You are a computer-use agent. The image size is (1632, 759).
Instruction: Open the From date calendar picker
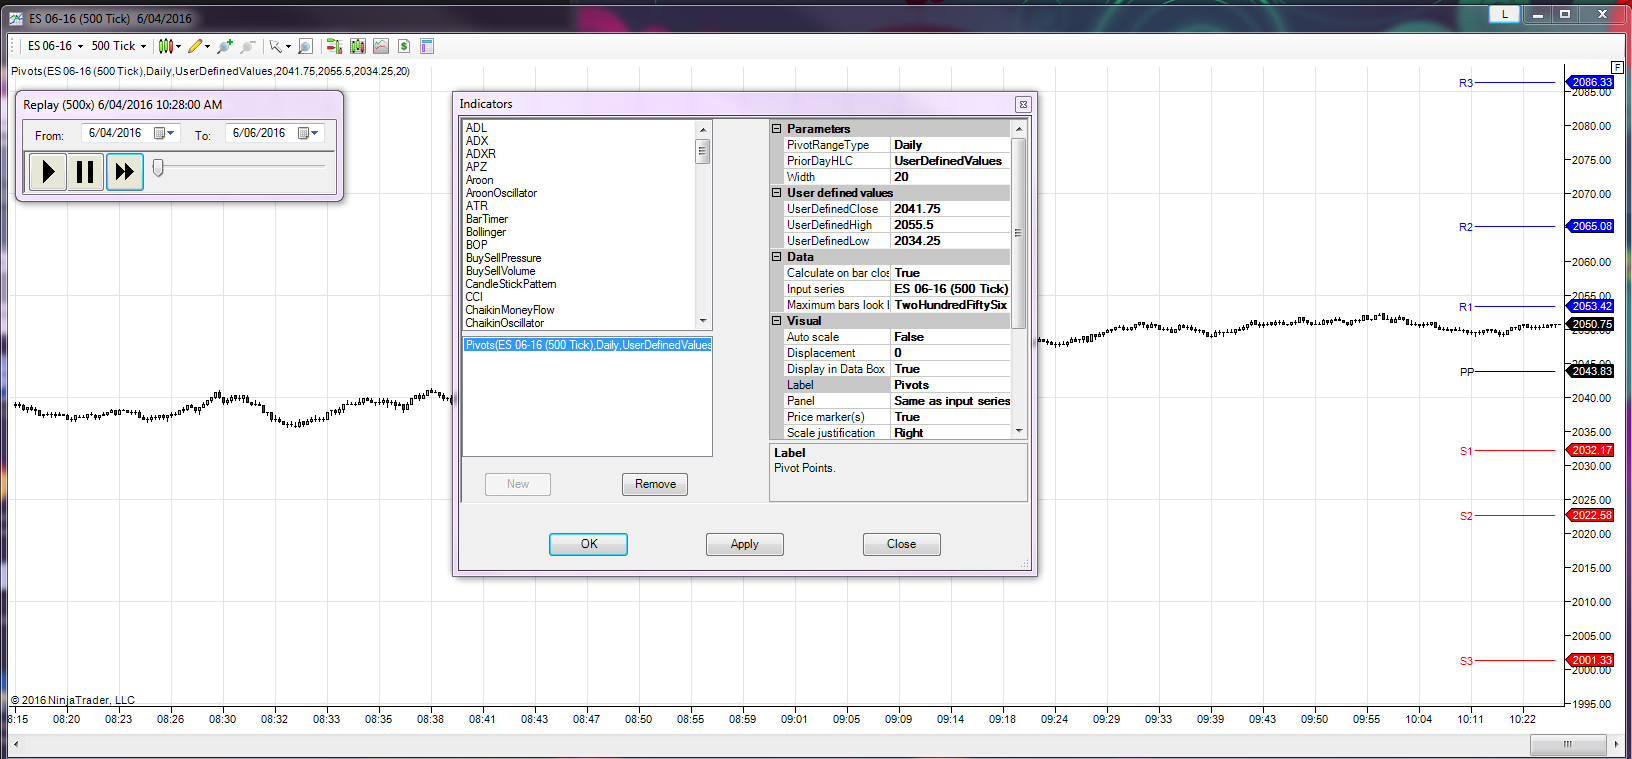point(164,133)
